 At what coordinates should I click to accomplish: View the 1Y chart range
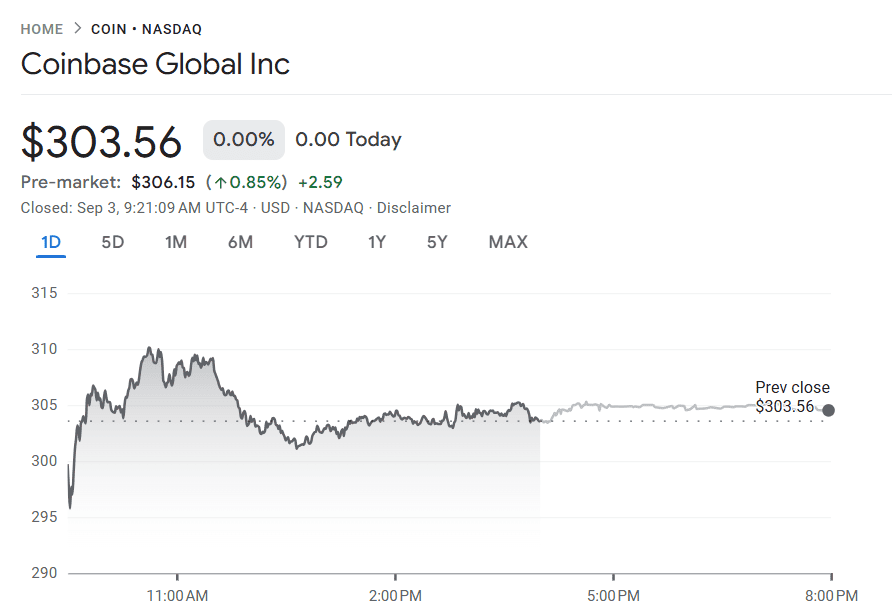377,242
